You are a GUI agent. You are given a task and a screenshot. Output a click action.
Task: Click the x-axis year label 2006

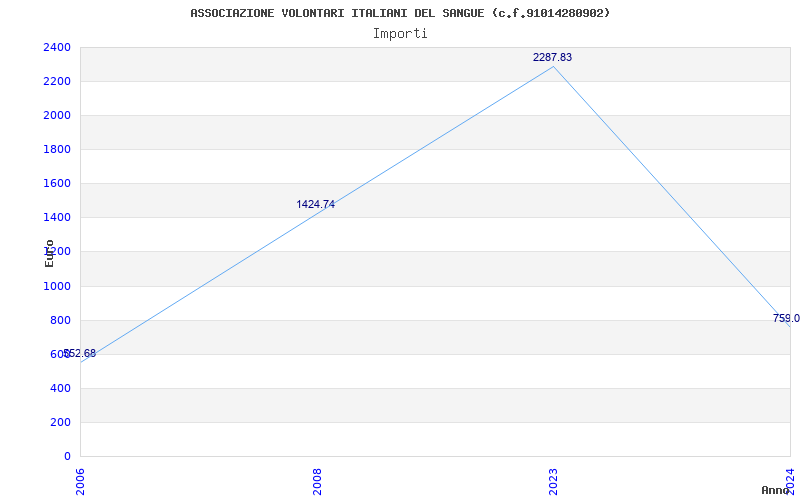(80, 481)
